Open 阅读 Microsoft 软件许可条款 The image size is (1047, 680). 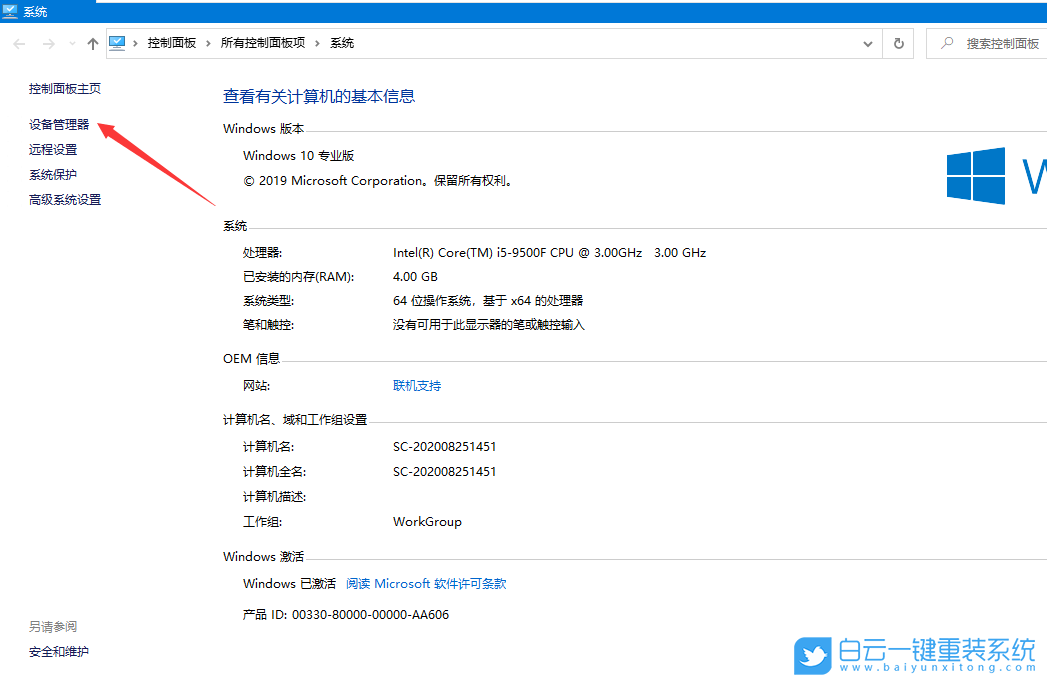point(426,583)
